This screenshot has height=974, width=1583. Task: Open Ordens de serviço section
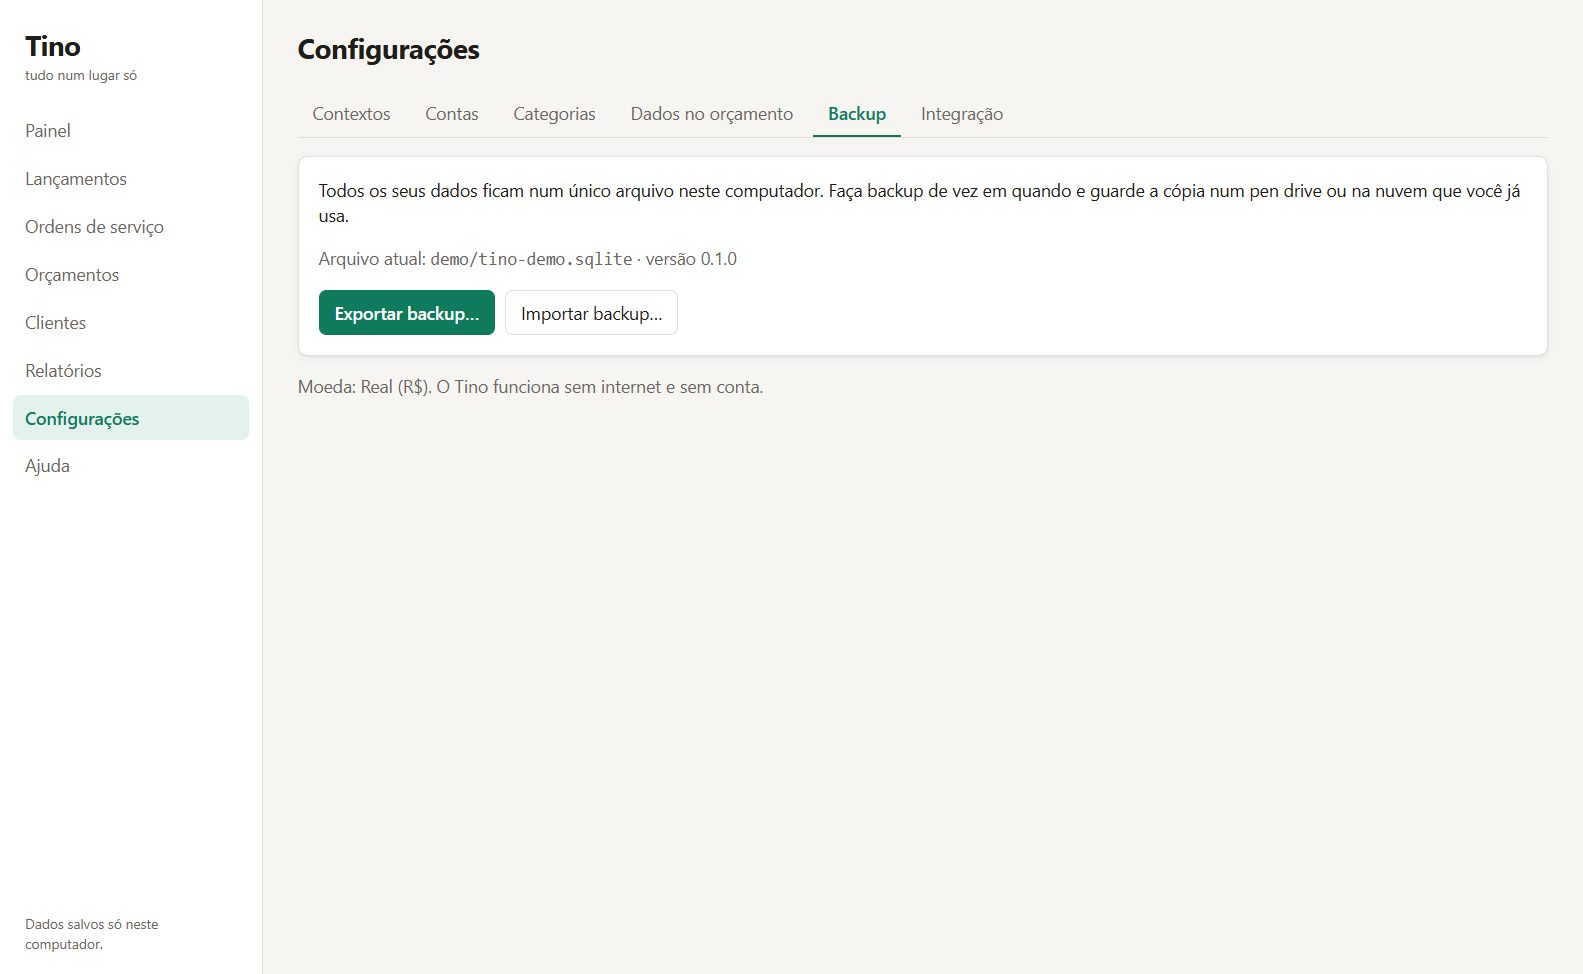pyautogui.click(x=130, y=227)
